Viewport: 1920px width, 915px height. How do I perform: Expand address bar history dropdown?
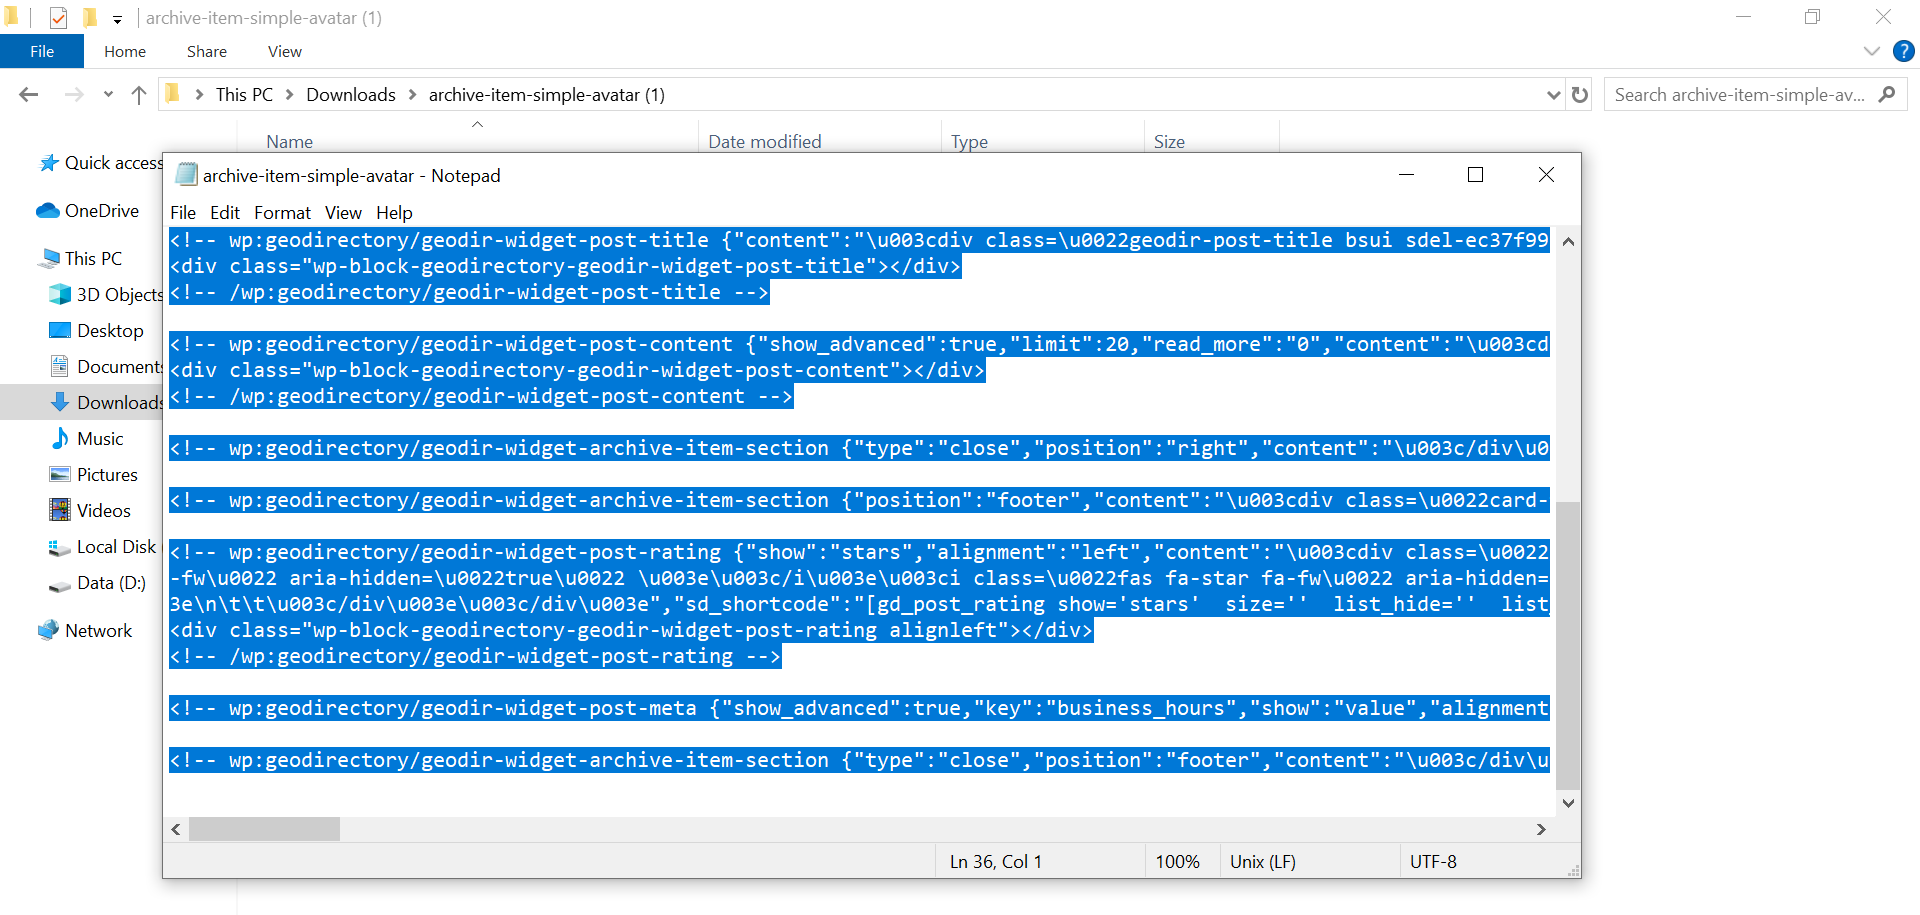click(1553, 95)
